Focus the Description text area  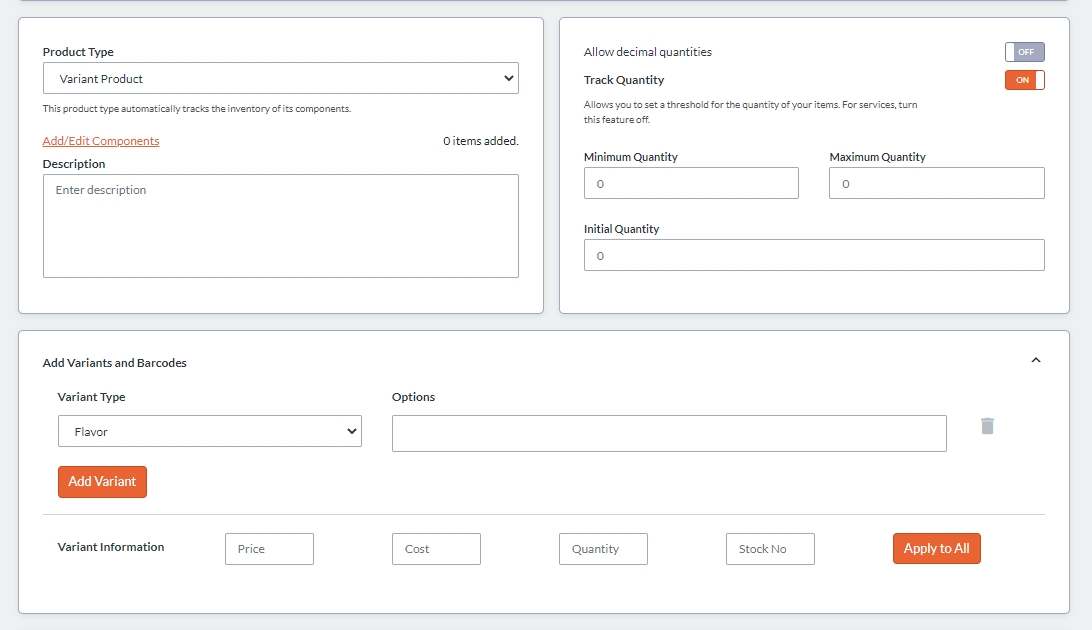tap(280, 226)
